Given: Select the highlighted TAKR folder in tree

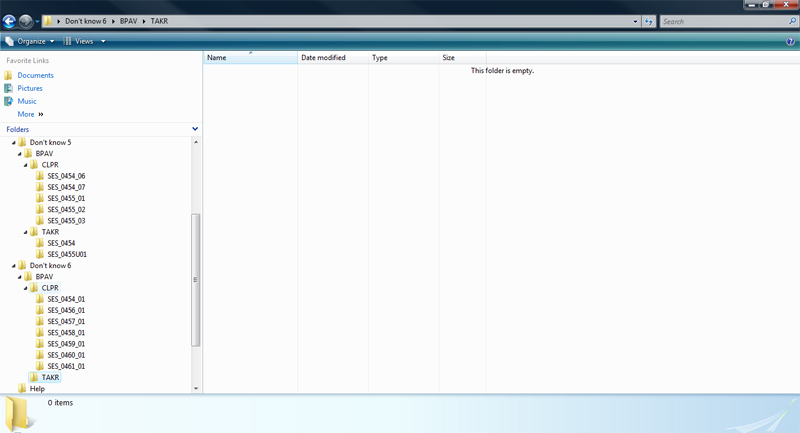Looking at the screenshot, I should pos(50,377).
